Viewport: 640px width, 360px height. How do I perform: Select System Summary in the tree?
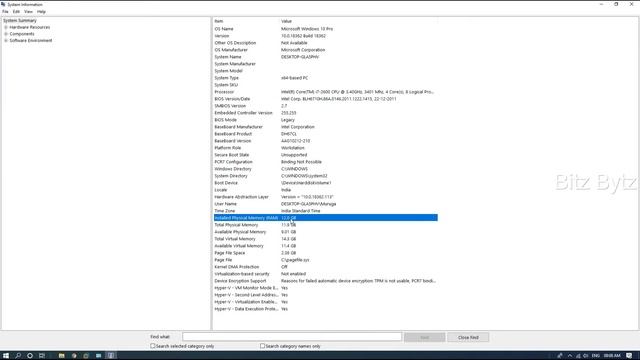pos(20,20)
